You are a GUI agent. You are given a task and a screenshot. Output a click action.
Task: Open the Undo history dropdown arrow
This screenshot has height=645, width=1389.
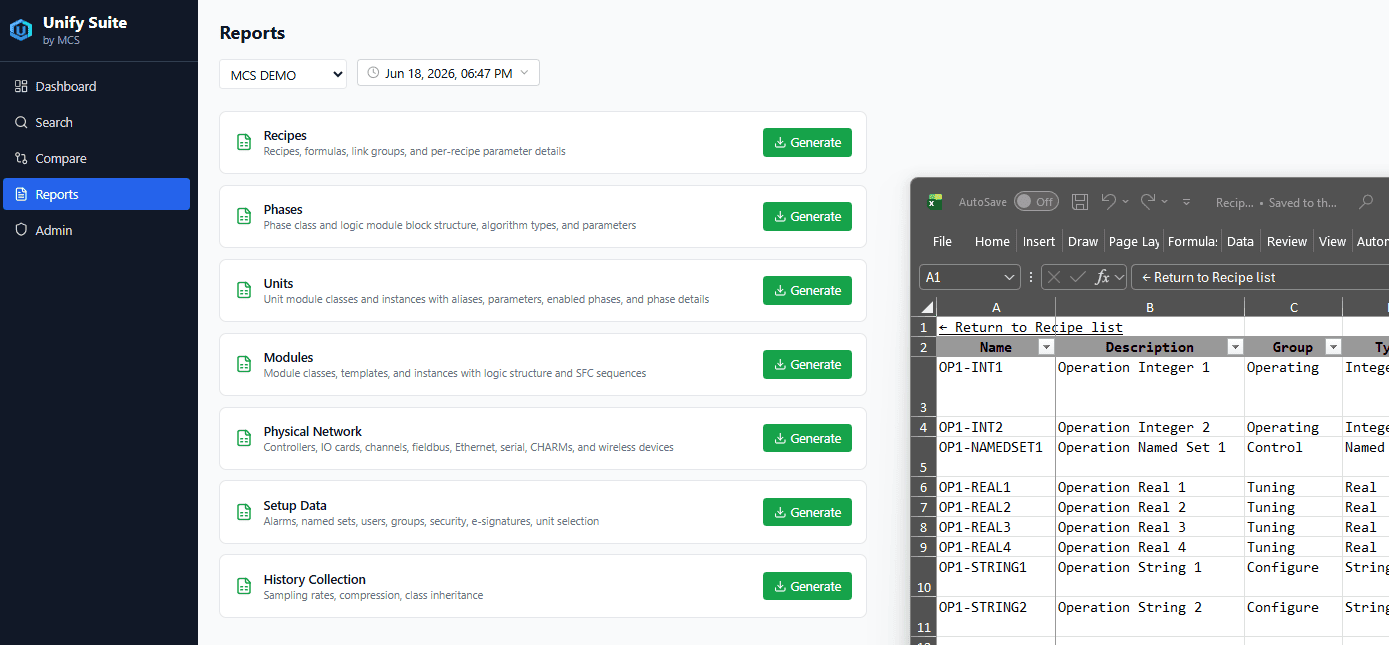coord(1125,201)
